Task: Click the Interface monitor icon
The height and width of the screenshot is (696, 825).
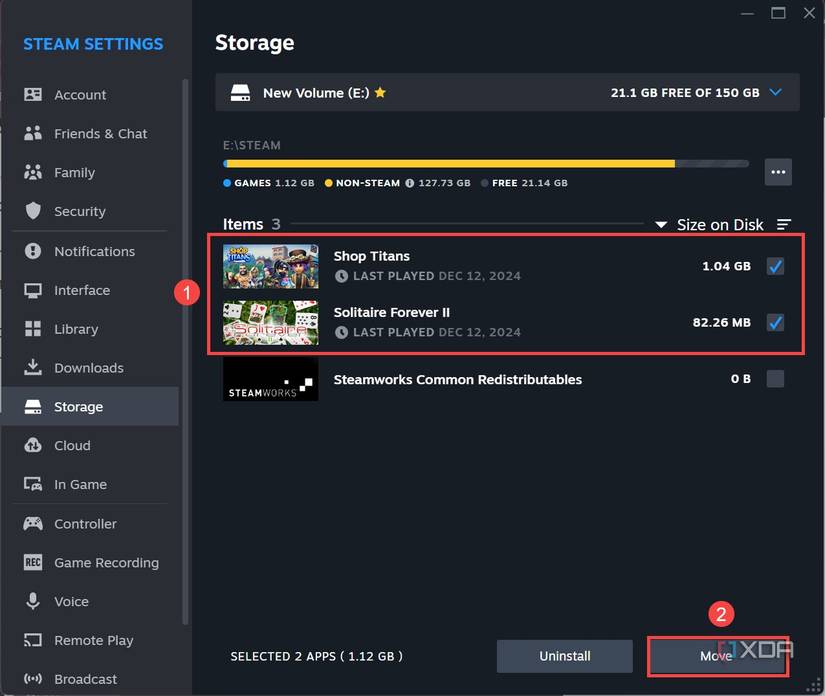Action: [x=33, y=290]
